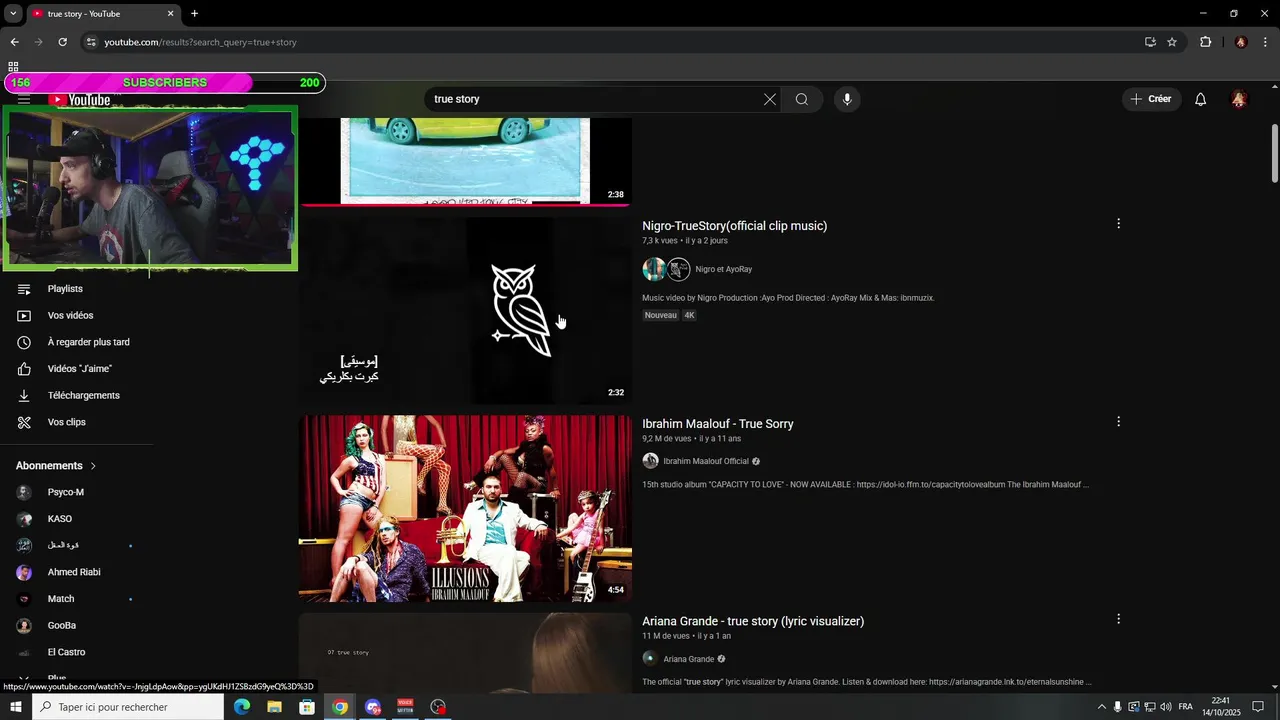Viewport: 1280px width, 720px height.
Task: Click the Créer button
Action: click(x=1151, y=99)
